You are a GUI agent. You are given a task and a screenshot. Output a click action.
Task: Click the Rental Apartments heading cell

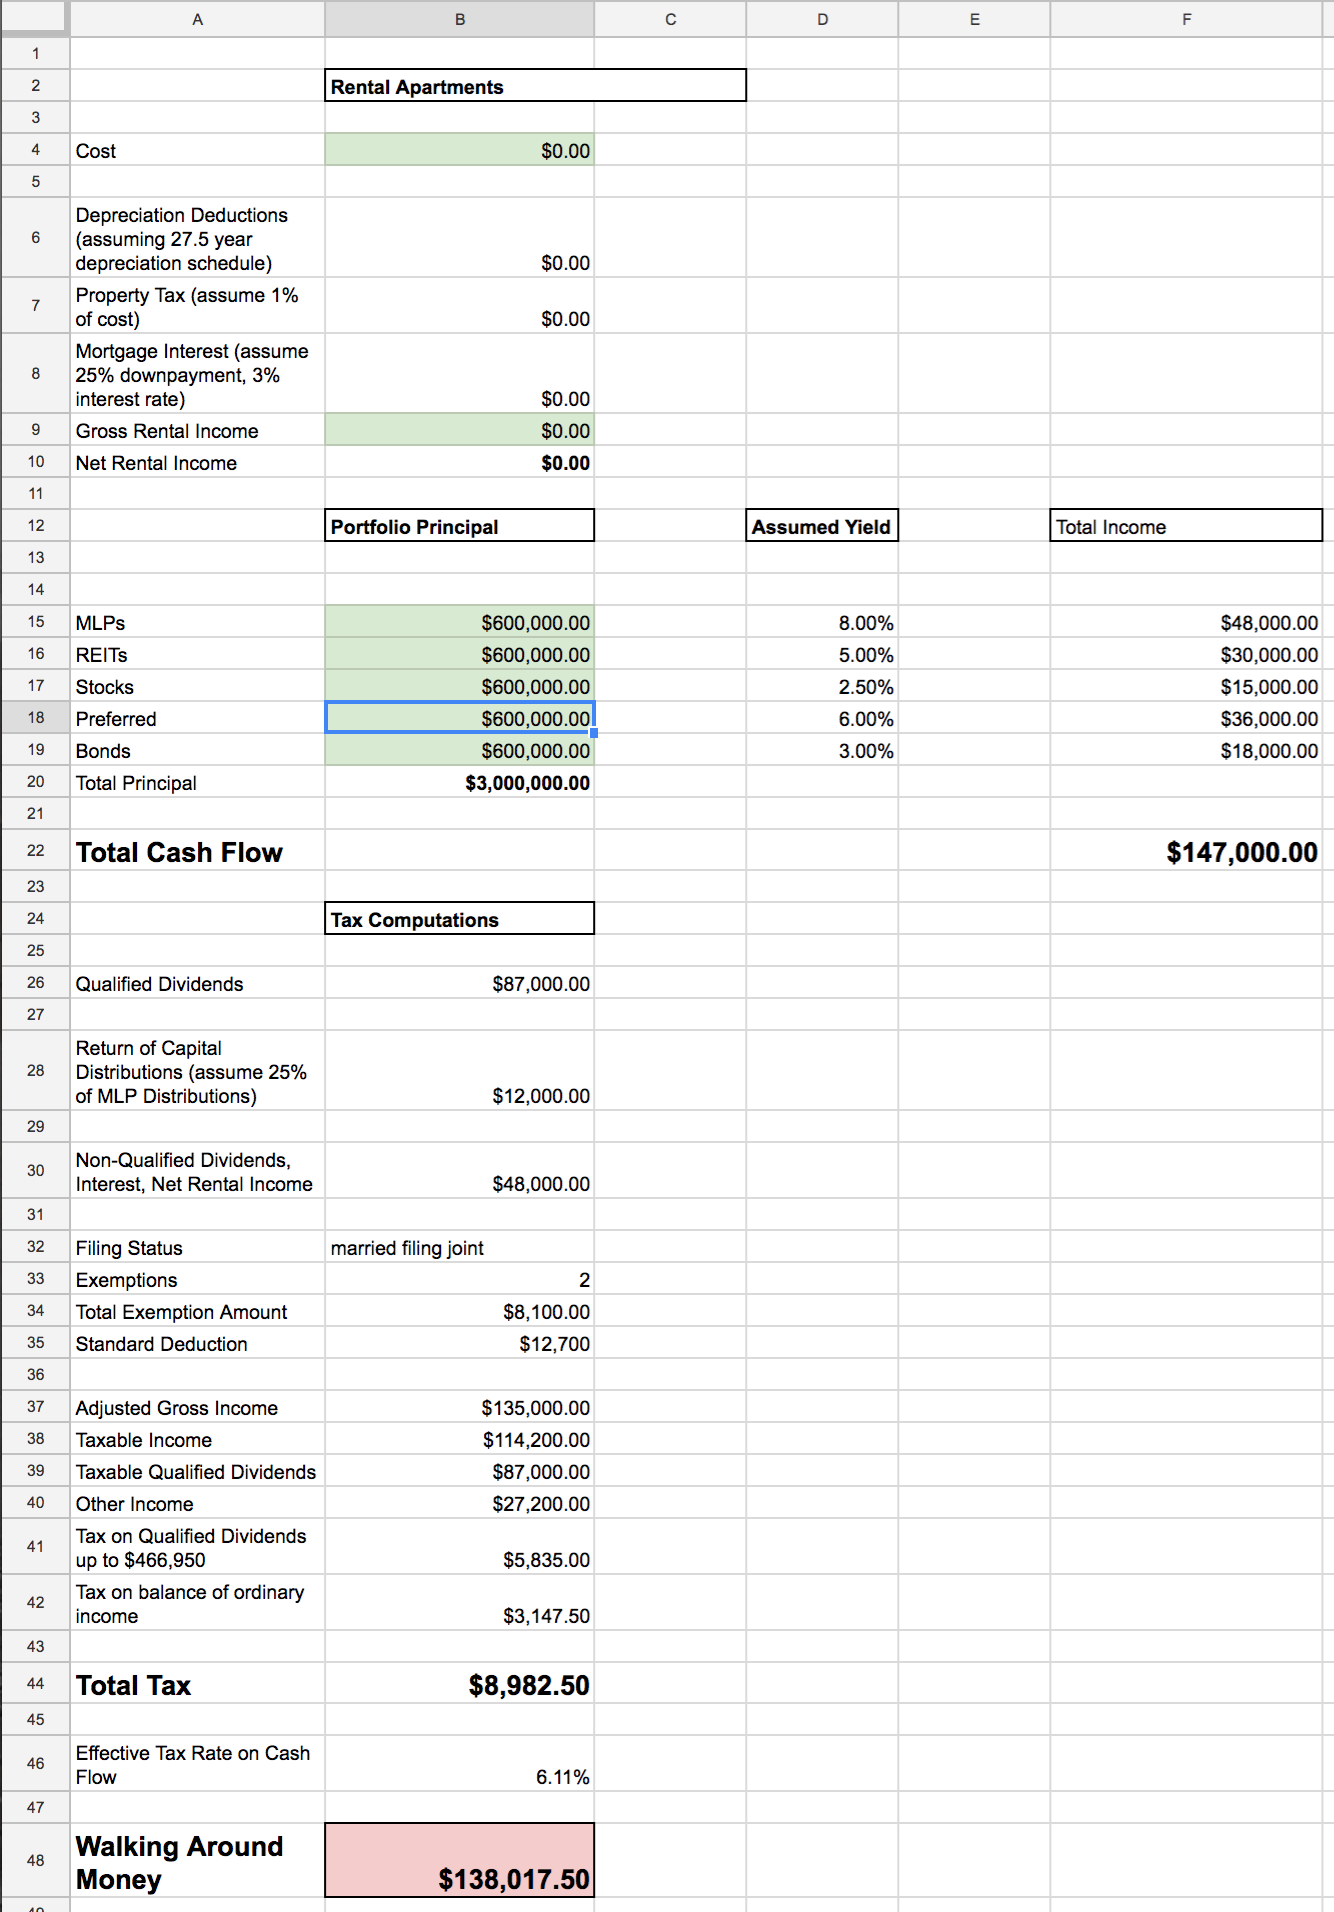pyautogui.click(x=535, y=86)
